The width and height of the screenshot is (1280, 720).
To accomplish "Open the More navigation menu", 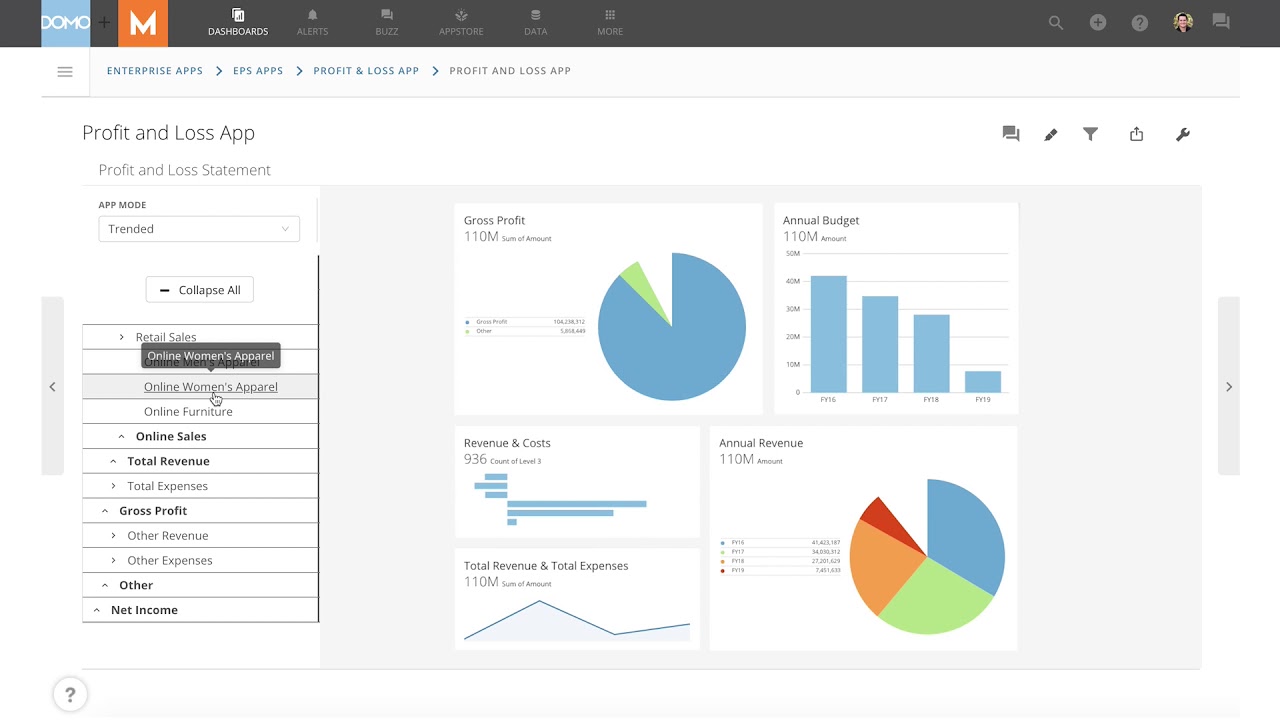I will [x=609, y=22].
